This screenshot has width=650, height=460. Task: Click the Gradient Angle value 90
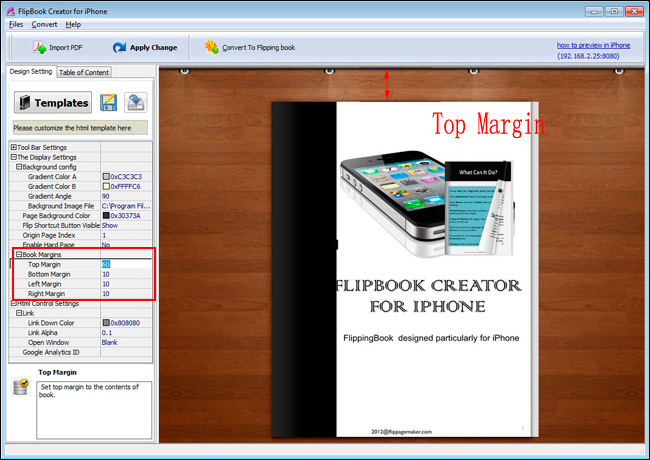pos(106,196)
